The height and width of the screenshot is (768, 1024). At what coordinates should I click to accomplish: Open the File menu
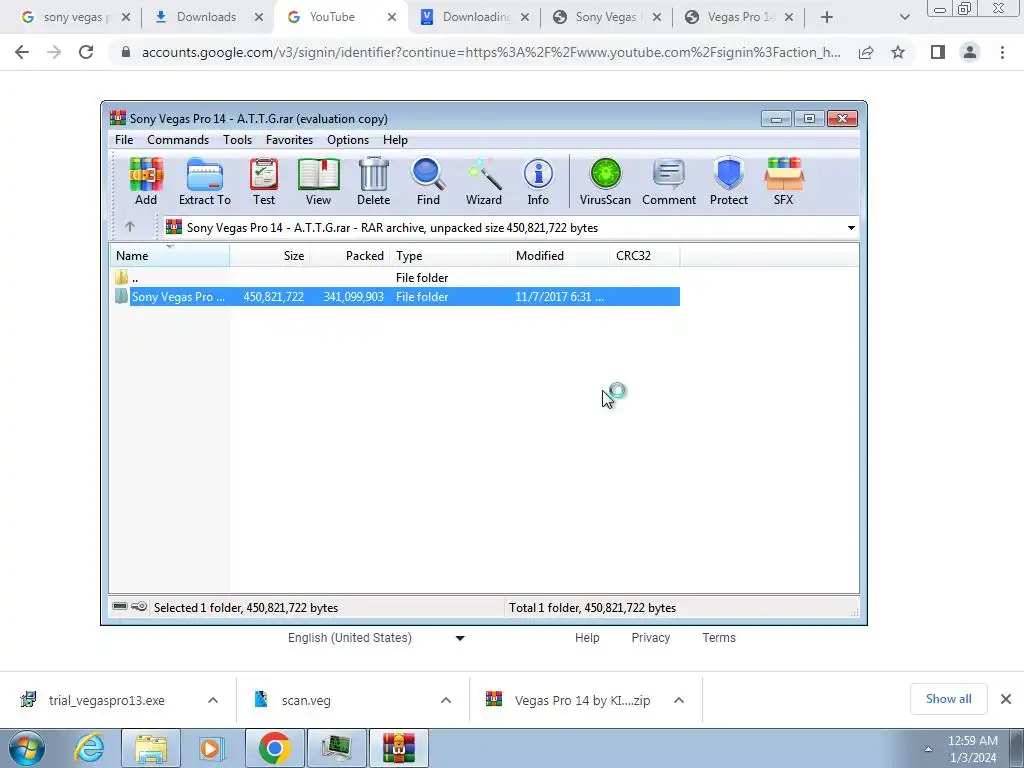pos(124,140)
